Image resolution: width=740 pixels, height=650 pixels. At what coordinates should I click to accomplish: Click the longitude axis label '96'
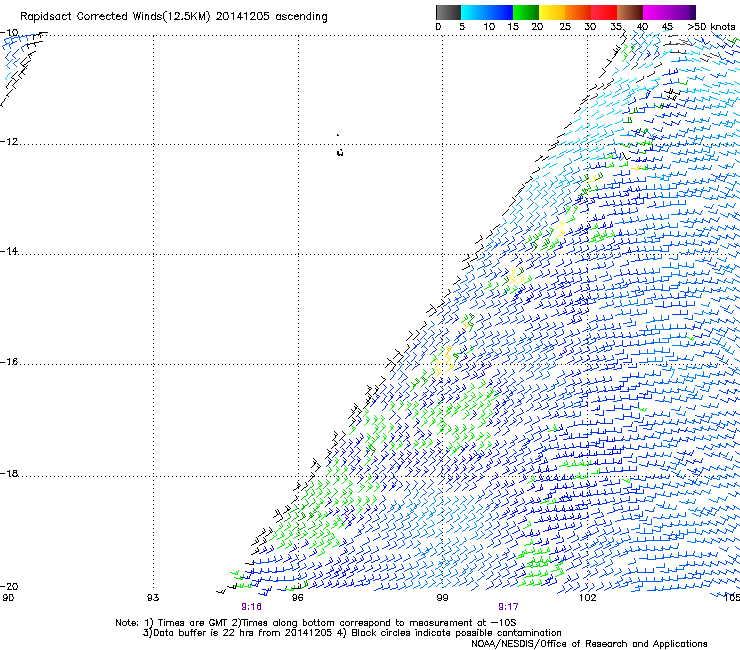297,598
